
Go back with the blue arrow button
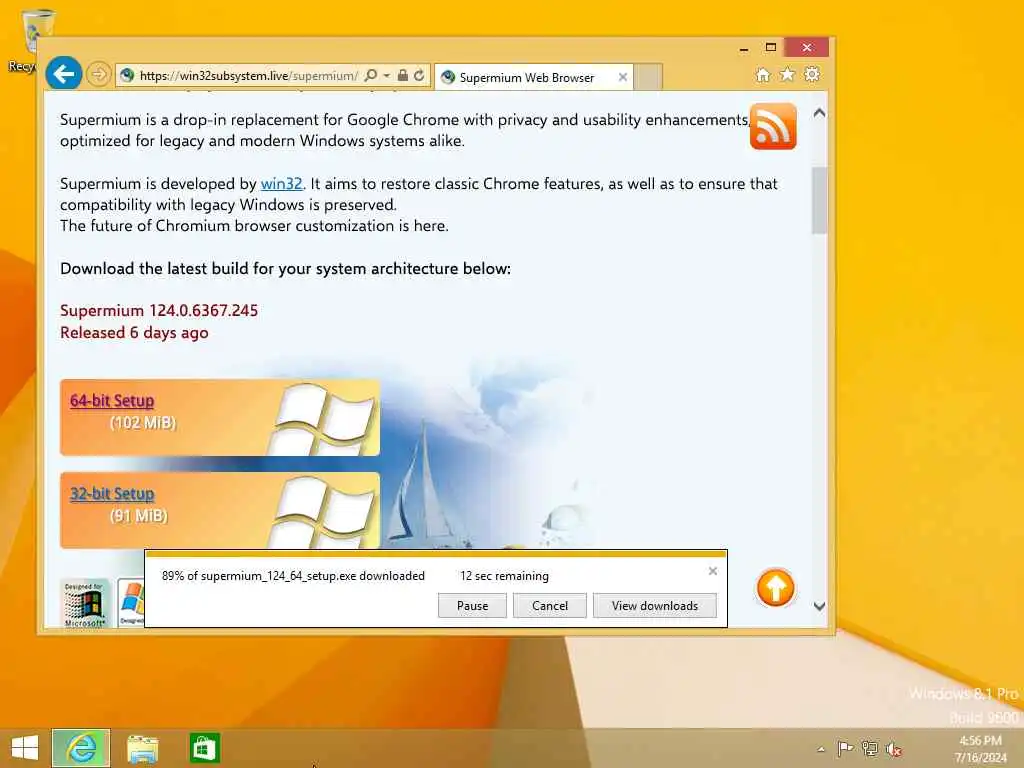click(63, 74)
